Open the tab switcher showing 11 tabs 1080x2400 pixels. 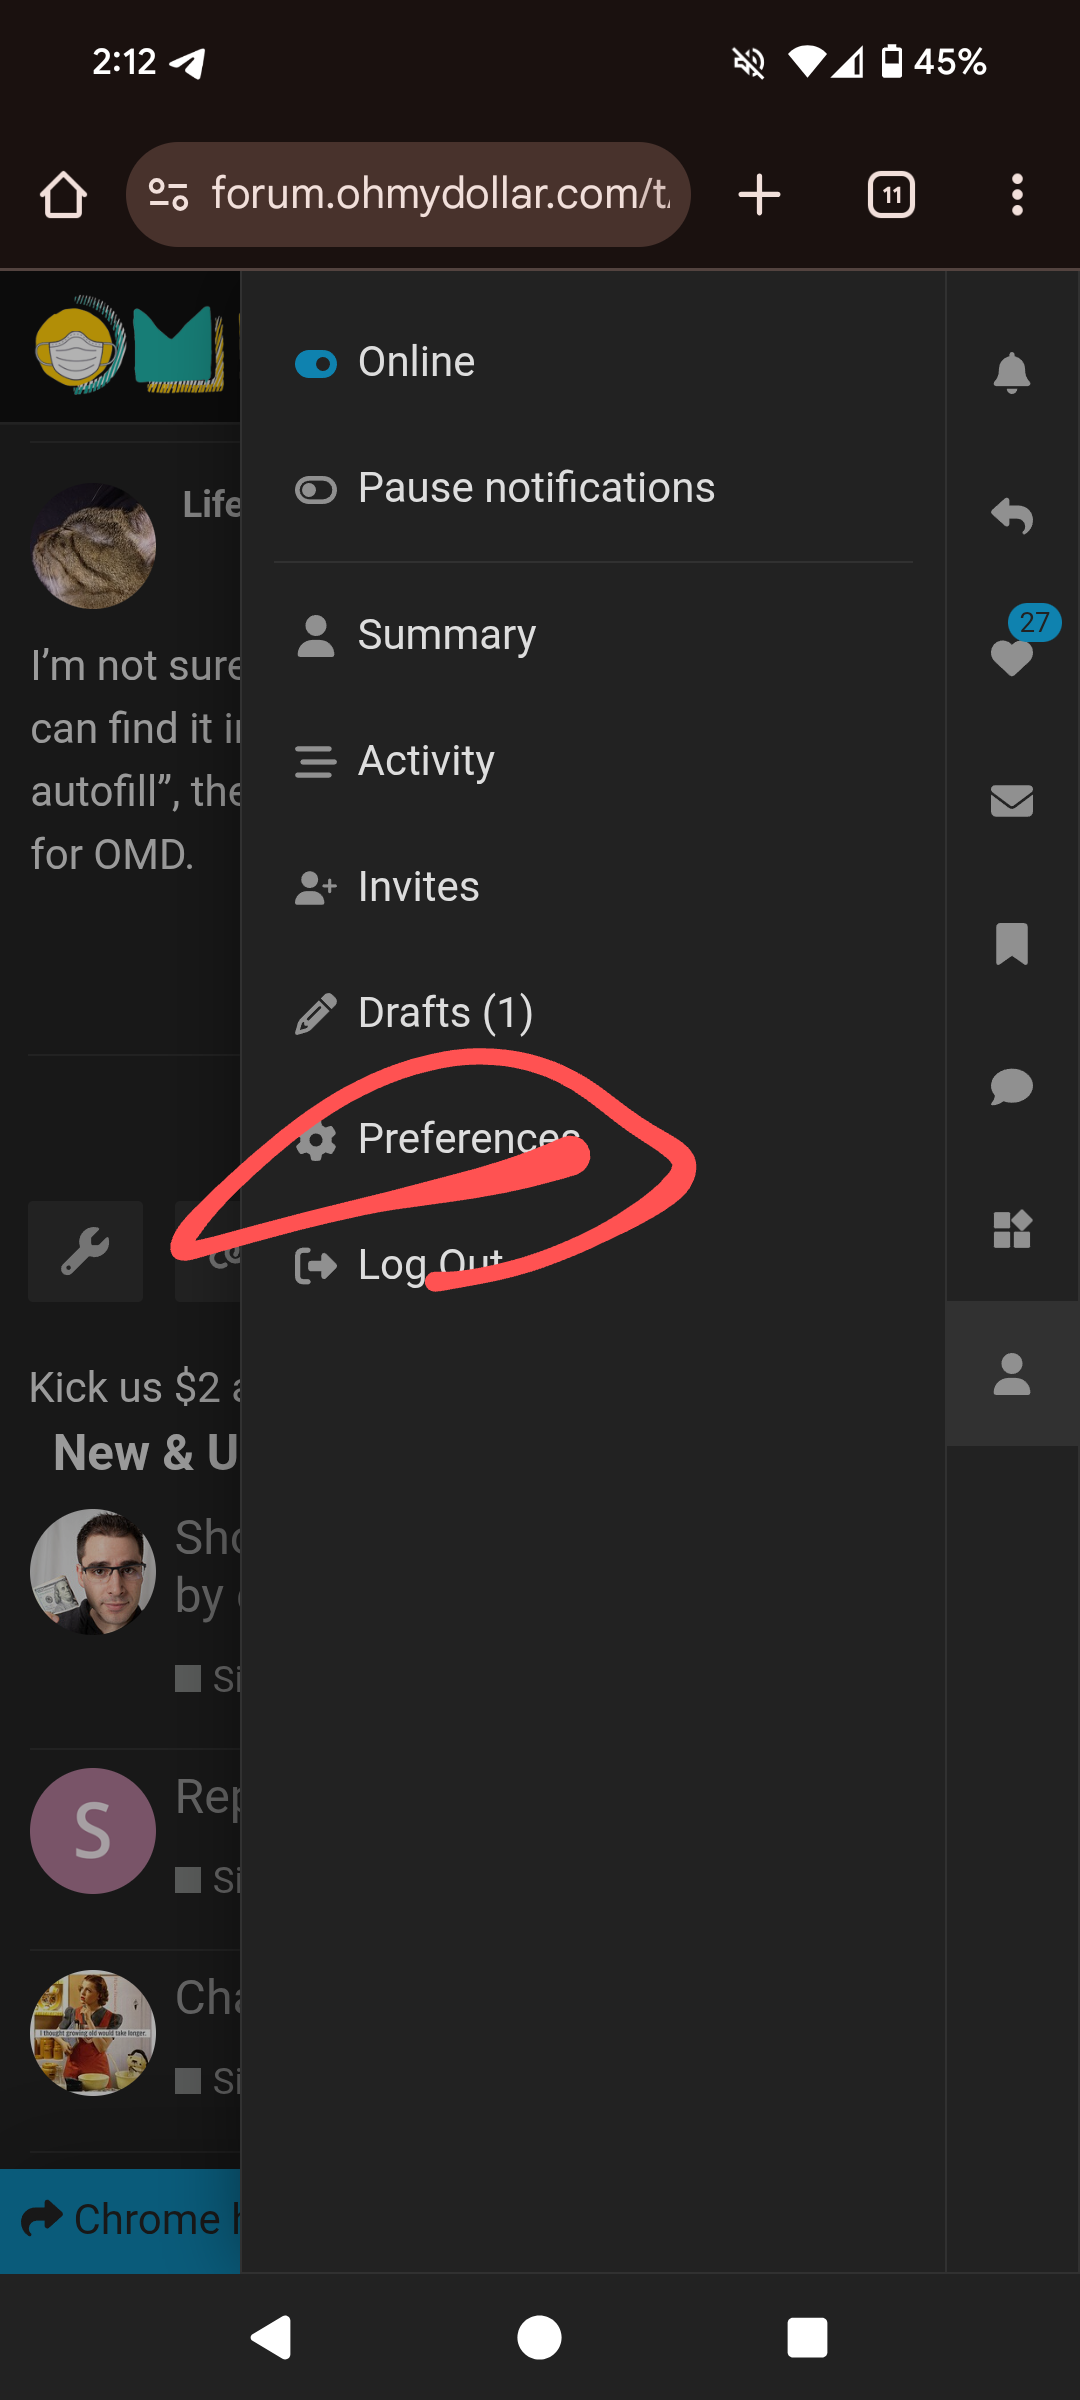[x=891, y=194]
